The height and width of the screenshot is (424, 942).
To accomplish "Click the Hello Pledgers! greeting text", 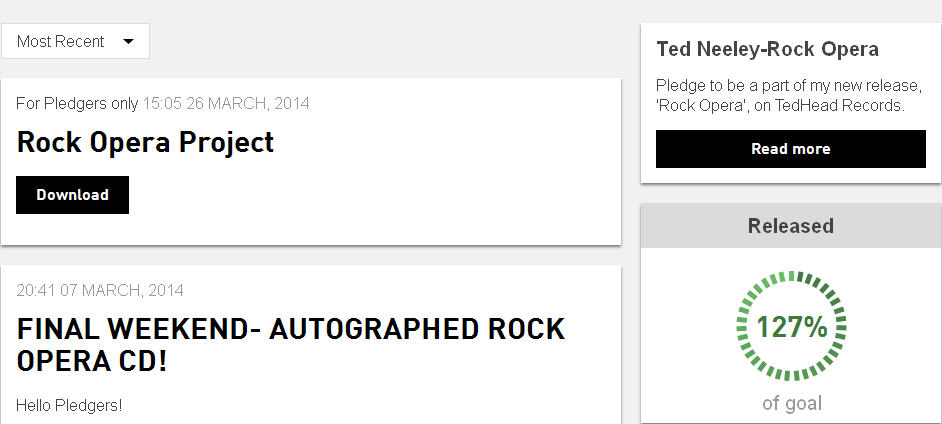I will point(69,405).
